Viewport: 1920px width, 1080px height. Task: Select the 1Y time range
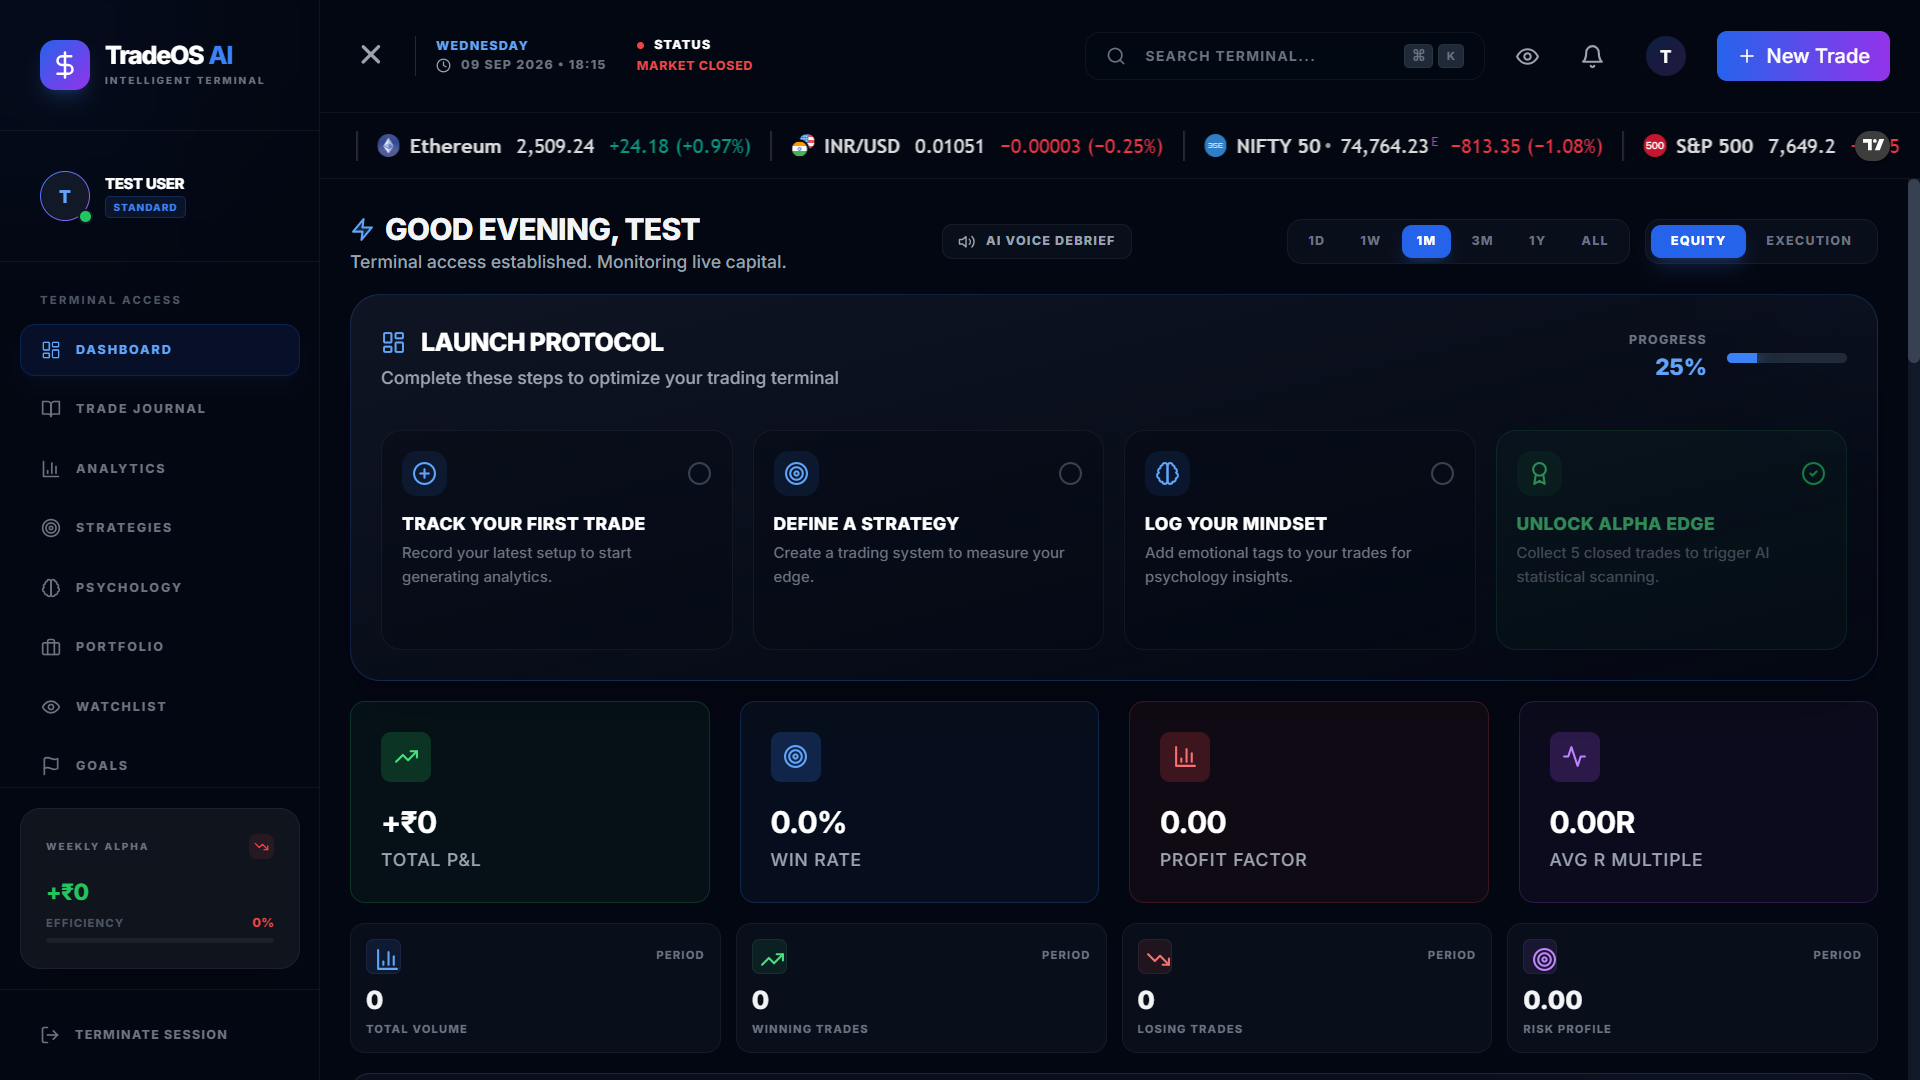pyautogui.click(x=1537, y=241)
